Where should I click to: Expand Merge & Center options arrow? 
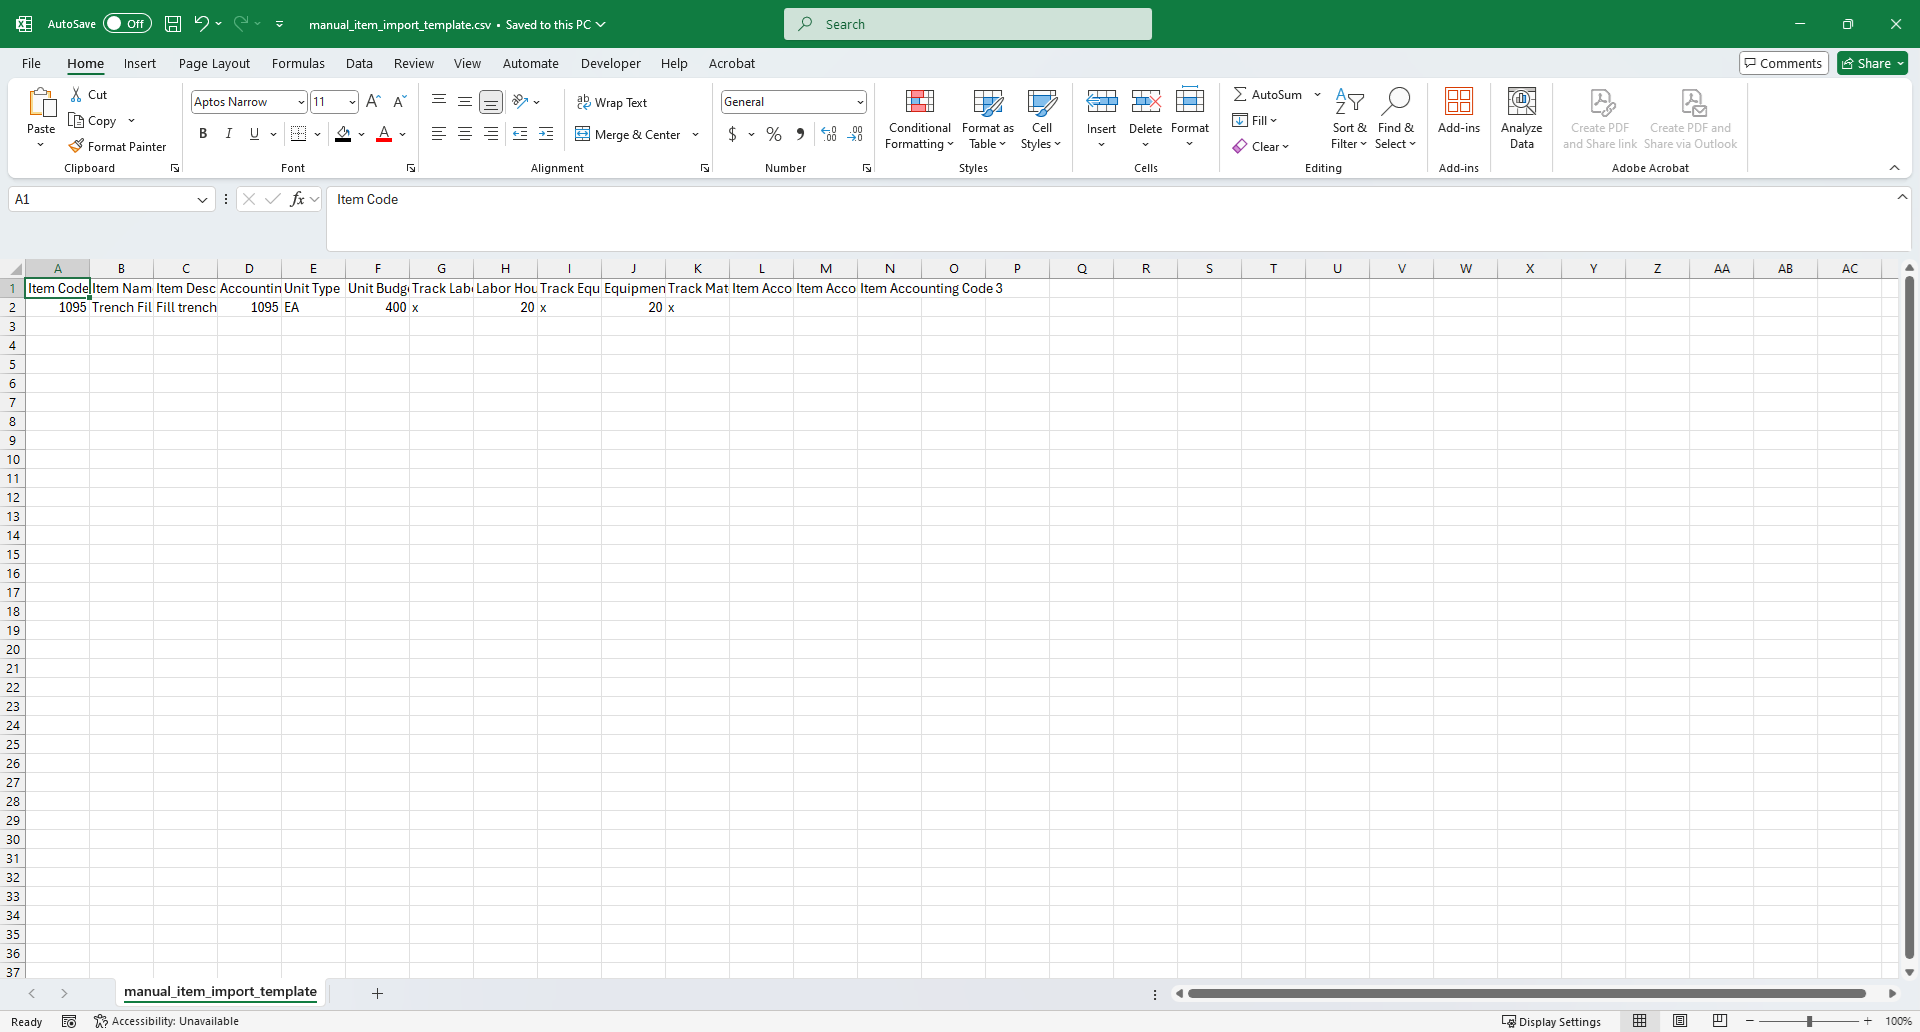point(695,134)
